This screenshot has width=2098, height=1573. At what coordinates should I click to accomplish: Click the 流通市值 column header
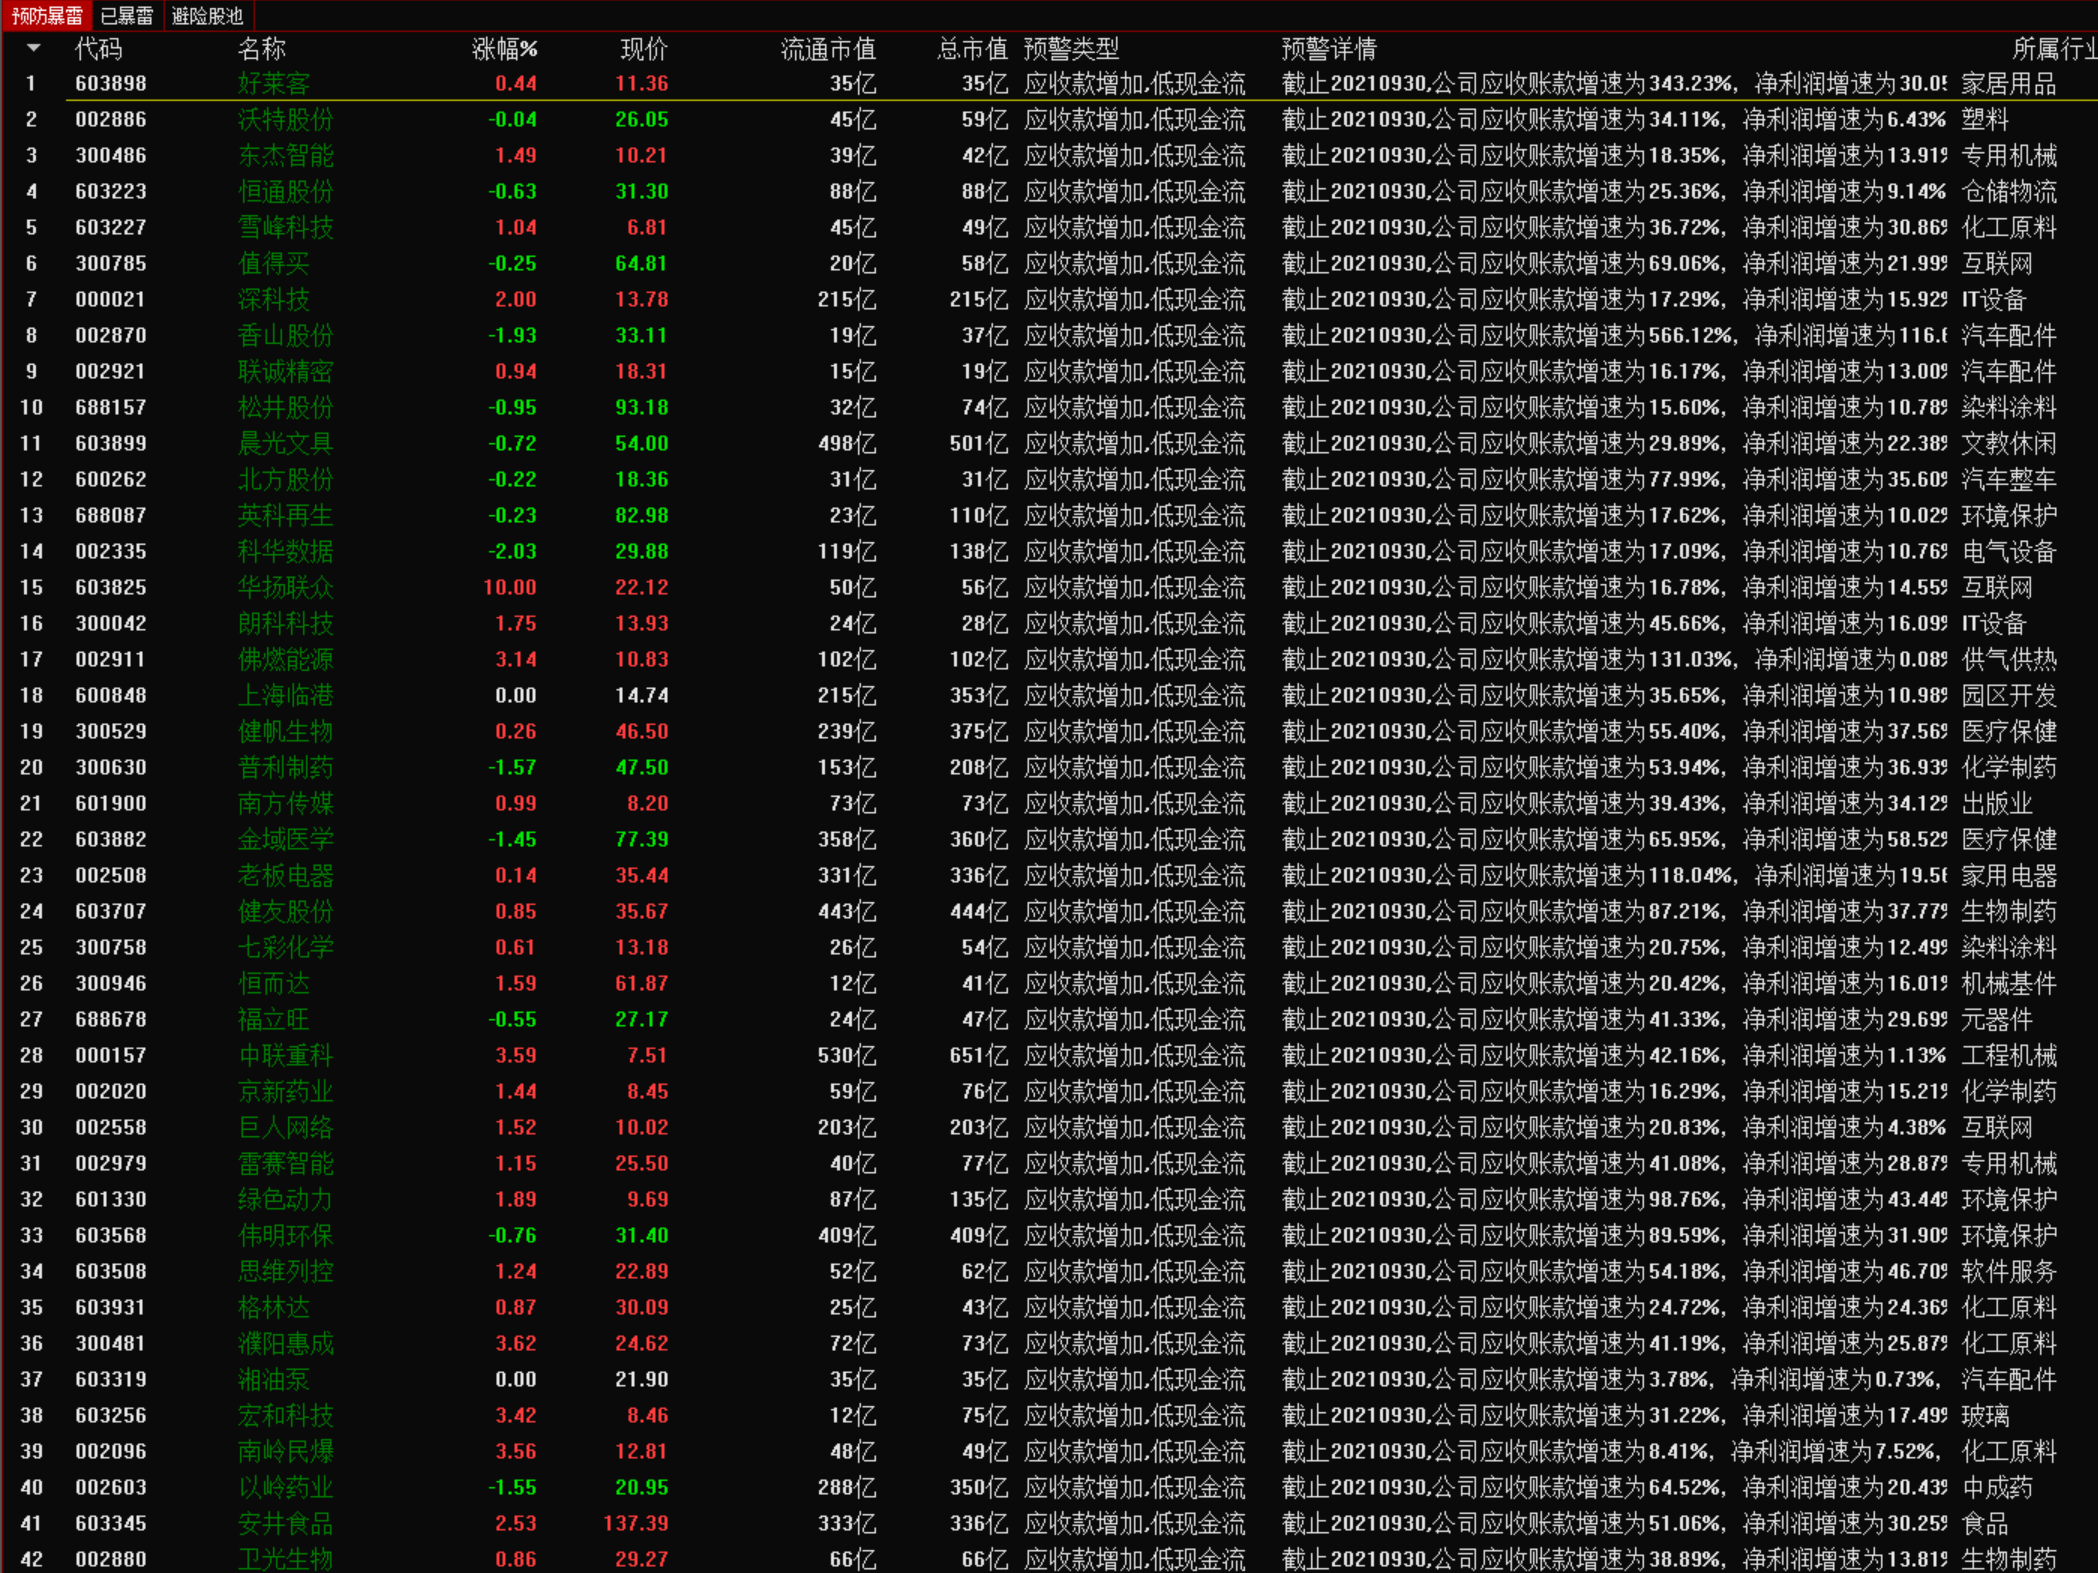click(827, 49)
